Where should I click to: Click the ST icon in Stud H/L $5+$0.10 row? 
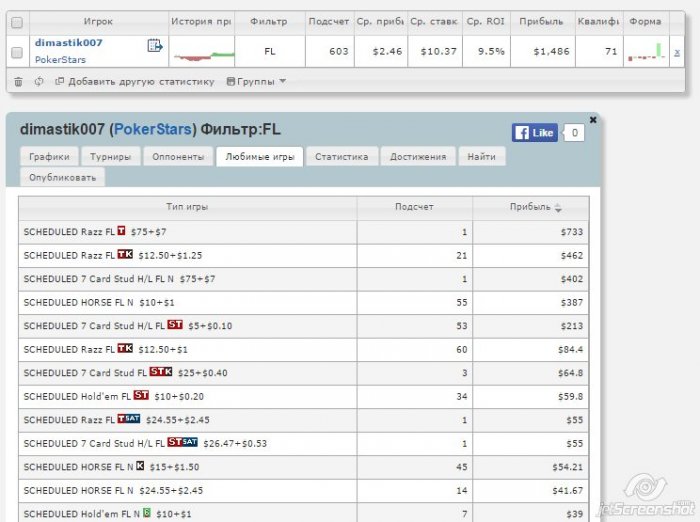coord(175,324)
